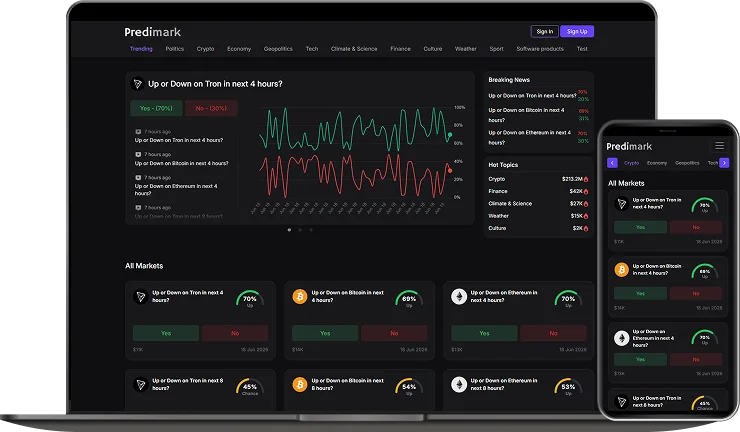Click No on the Bitcoin 4 hours card
Screen dimensions: 740x432
click(x=394, y=333)
